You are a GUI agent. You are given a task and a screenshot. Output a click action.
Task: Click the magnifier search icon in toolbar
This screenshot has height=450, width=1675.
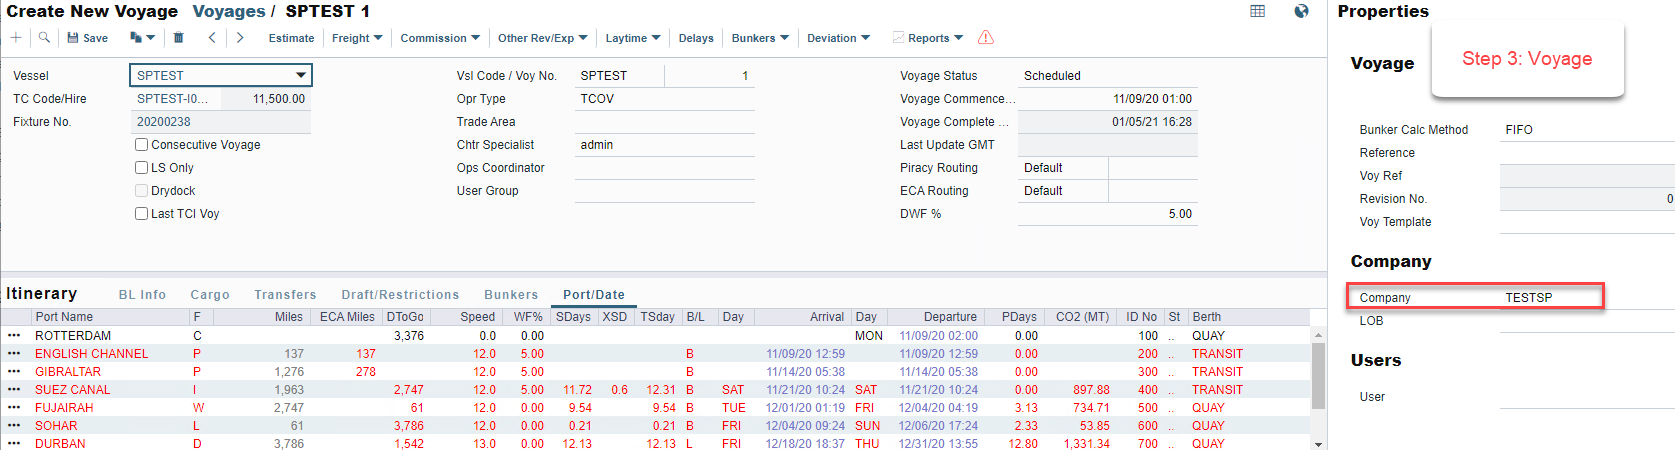coord(44,38)
